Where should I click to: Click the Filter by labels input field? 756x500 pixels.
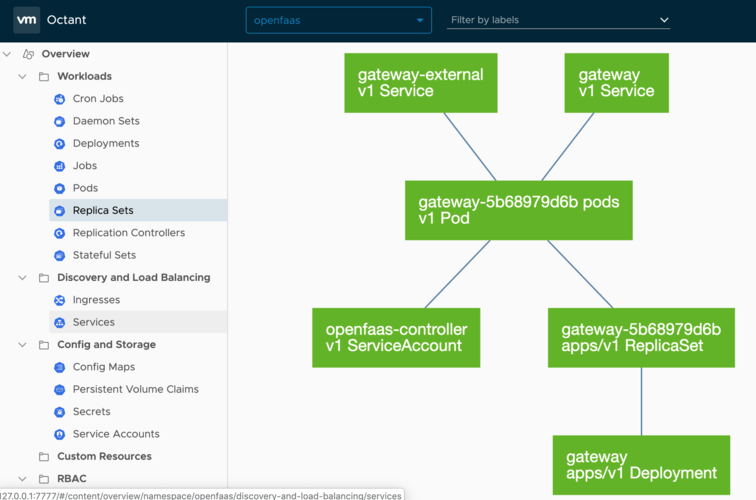click(x=558, y=20)
